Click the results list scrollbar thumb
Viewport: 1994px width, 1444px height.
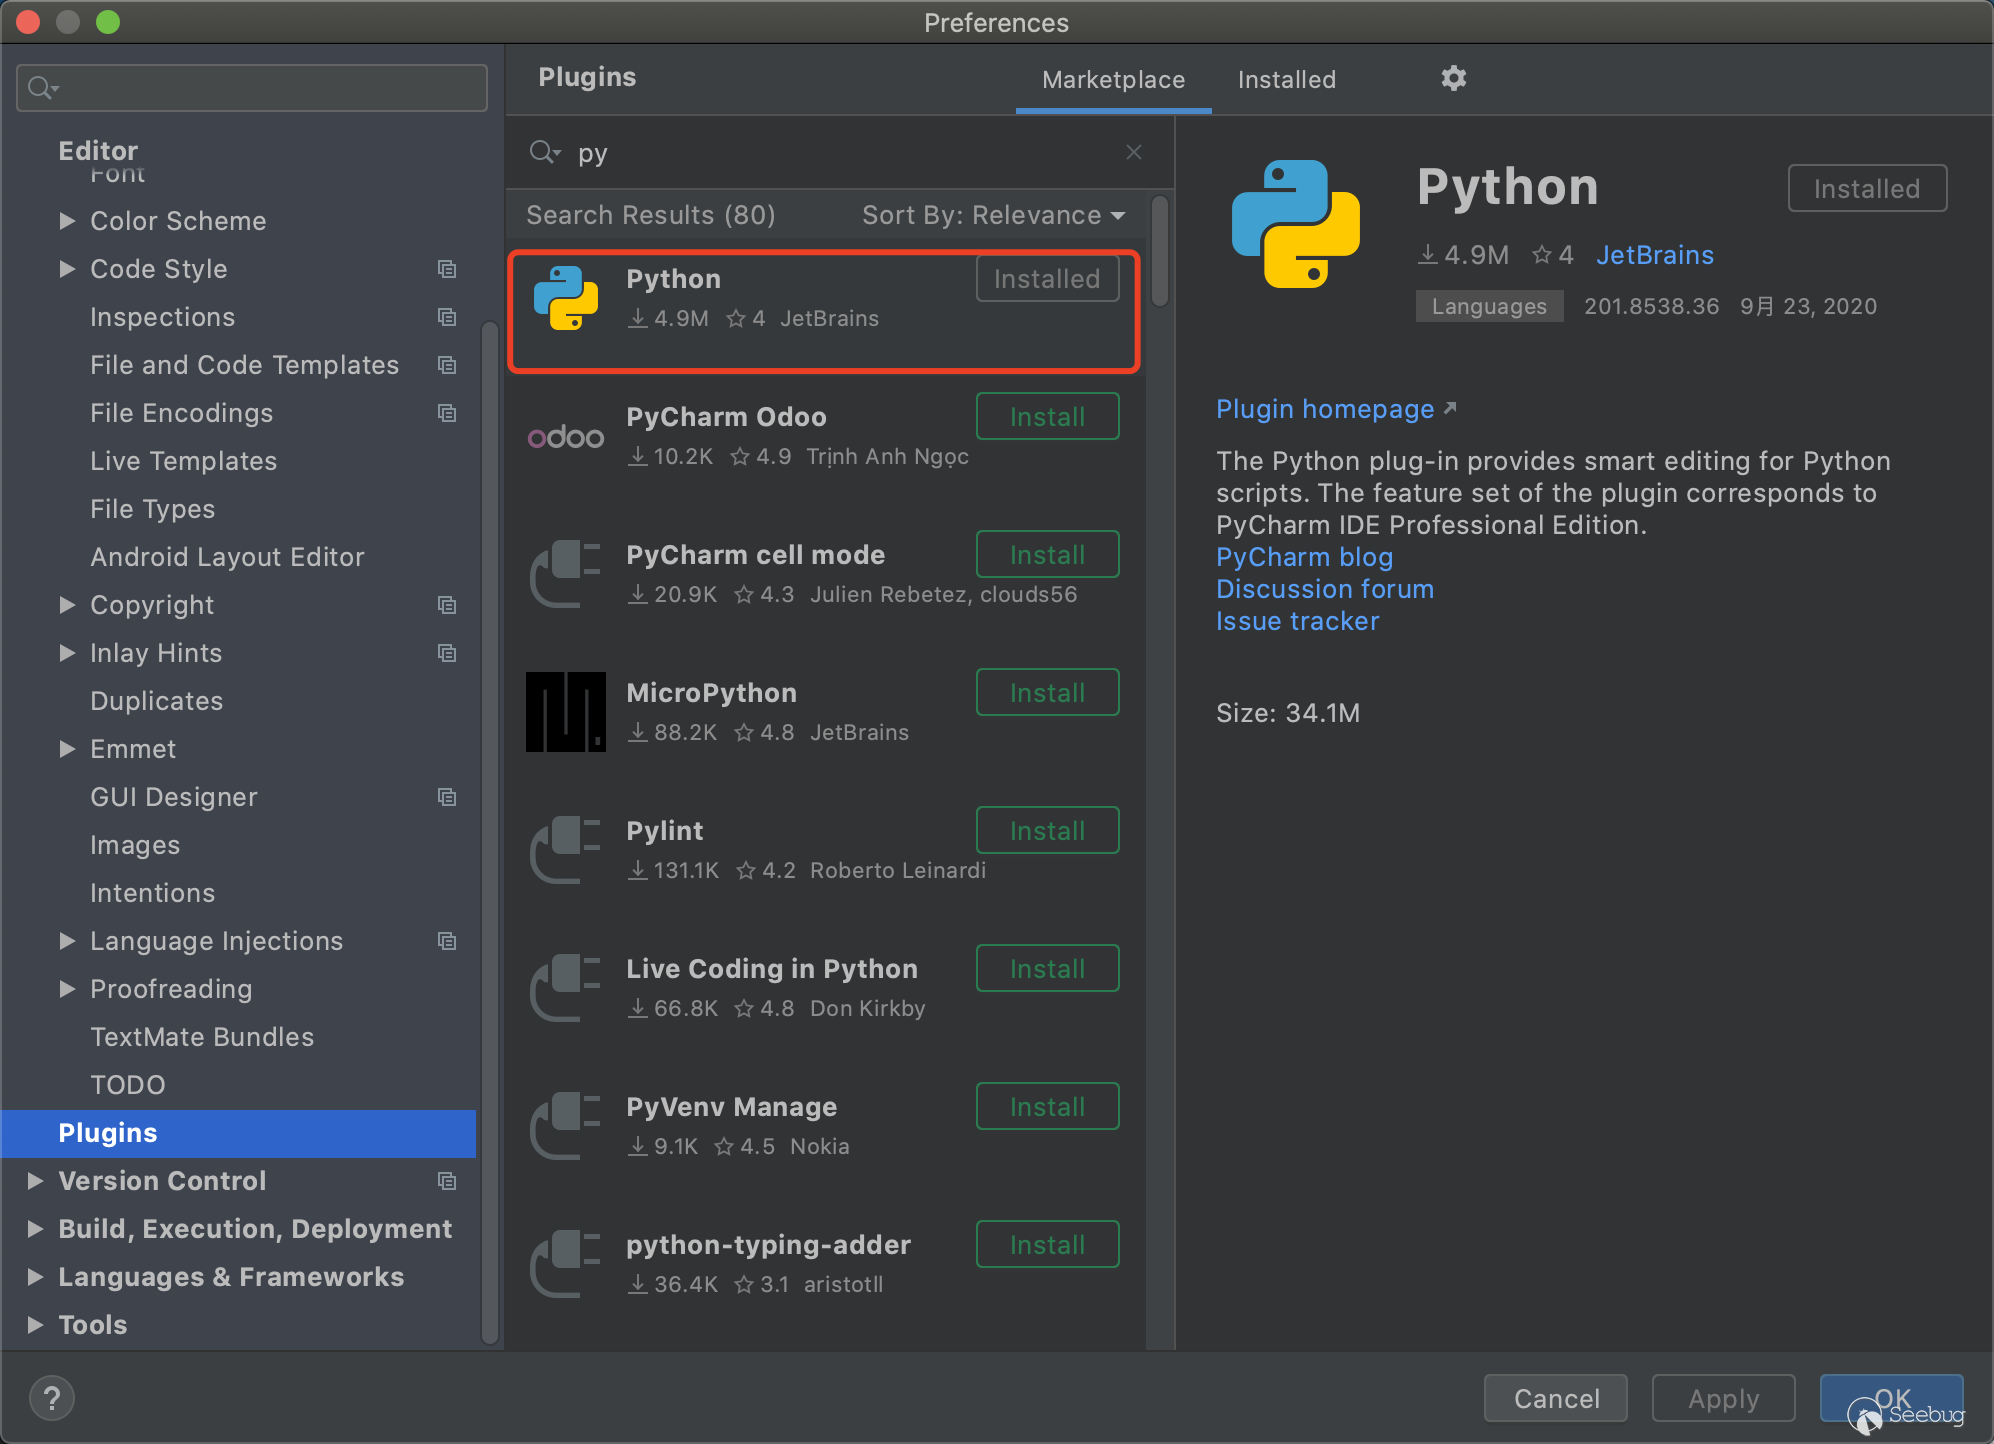tap(1160, 252)
